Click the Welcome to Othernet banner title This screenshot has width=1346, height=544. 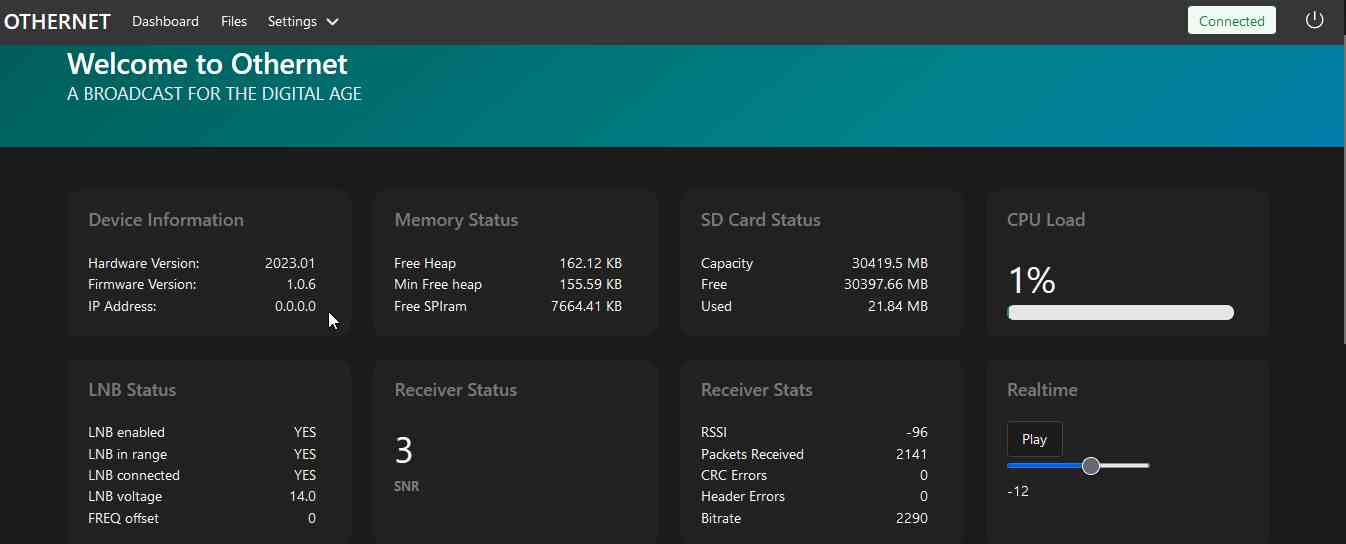pyautogui.click(x=207, y=64)
